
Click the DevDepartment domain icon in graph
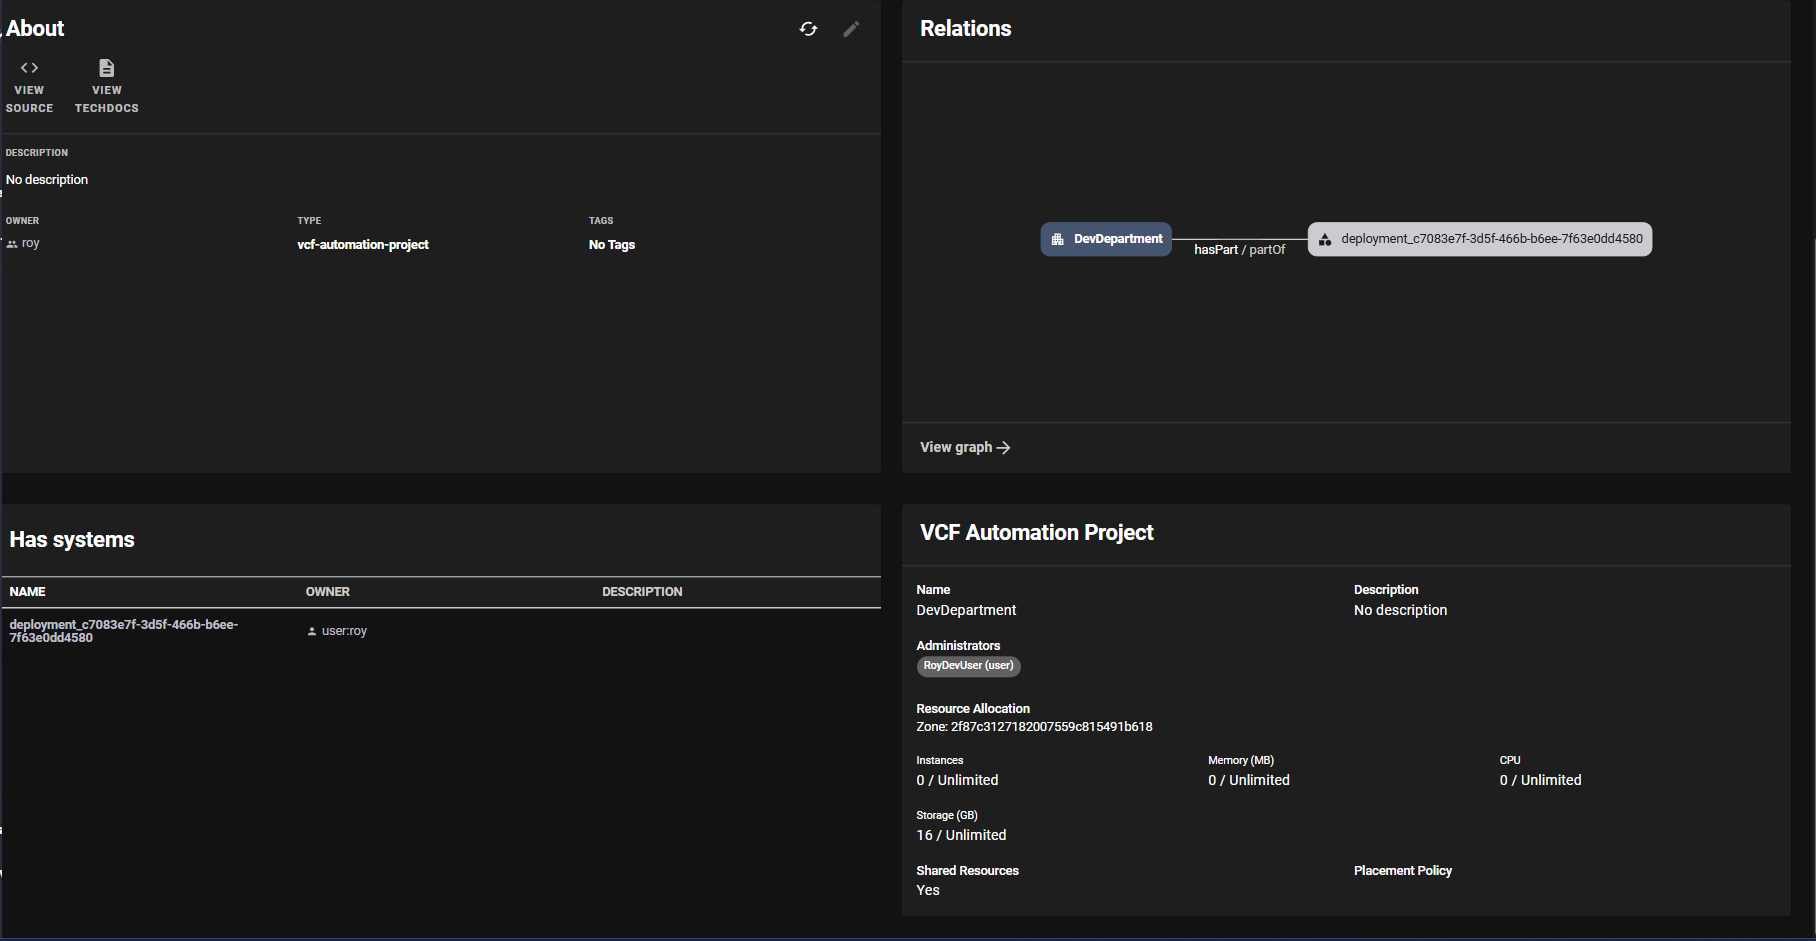point(1057,239)
